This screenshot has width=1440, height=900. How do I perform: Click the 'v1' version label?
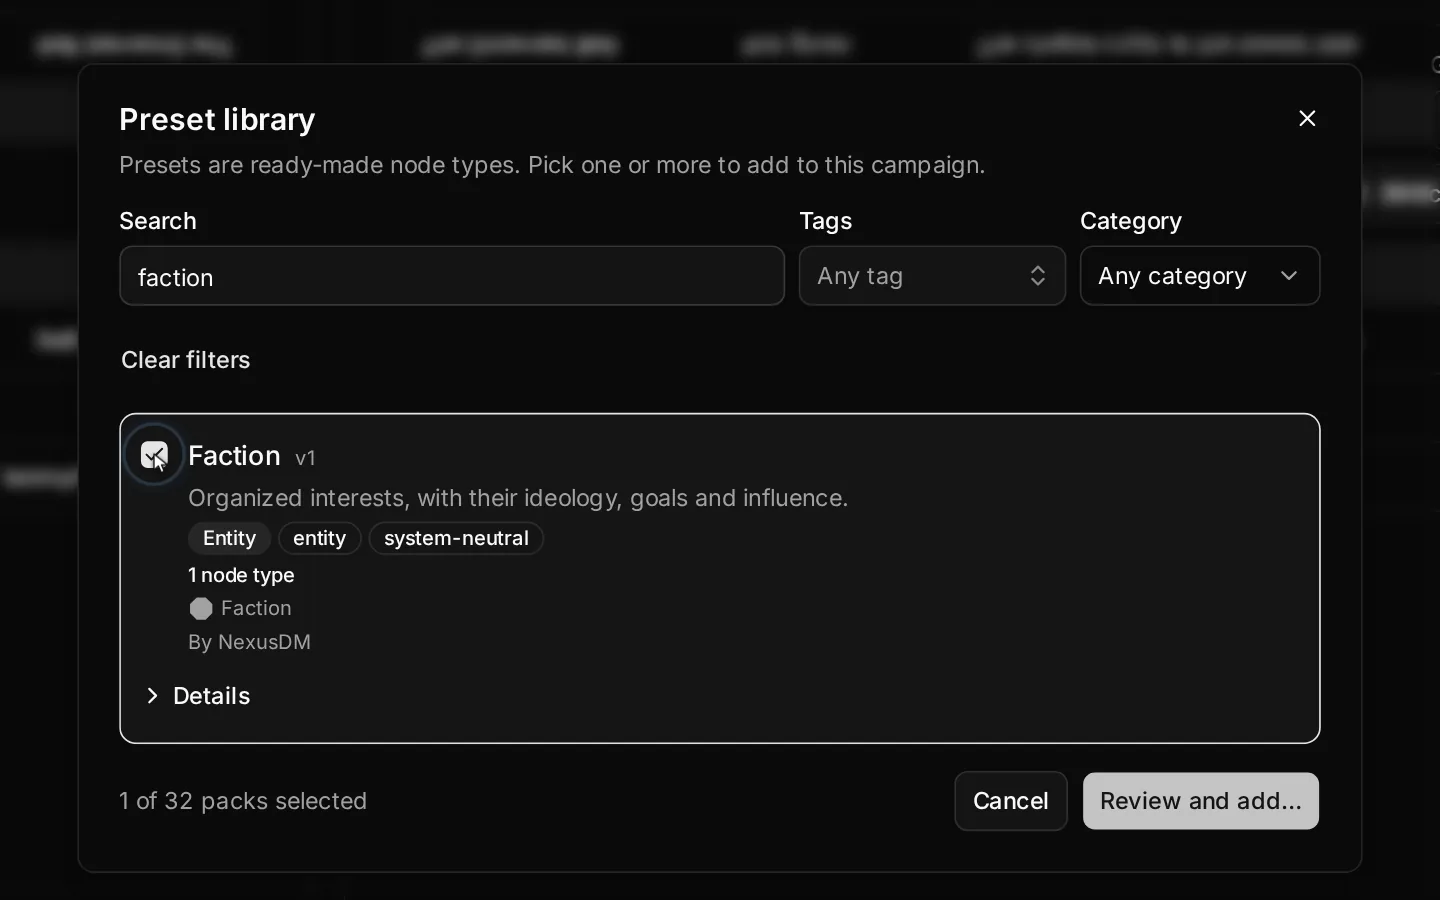pyautogui.click(x=306, y=458)
